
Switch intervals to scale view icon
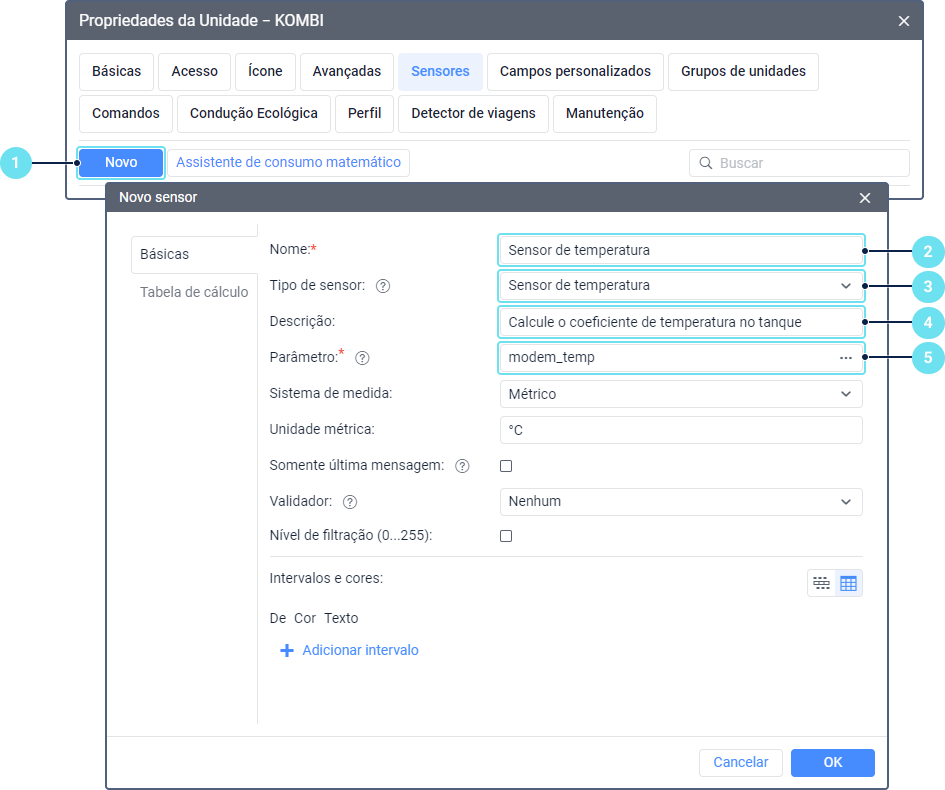pos(822,583)
